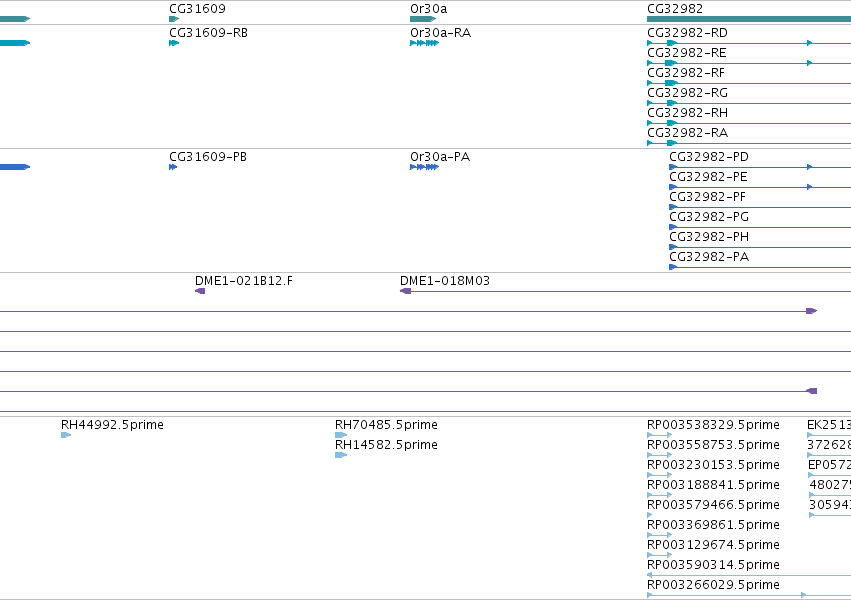
Task: Click EST RP003188841.5prime label
Action: 713,485
